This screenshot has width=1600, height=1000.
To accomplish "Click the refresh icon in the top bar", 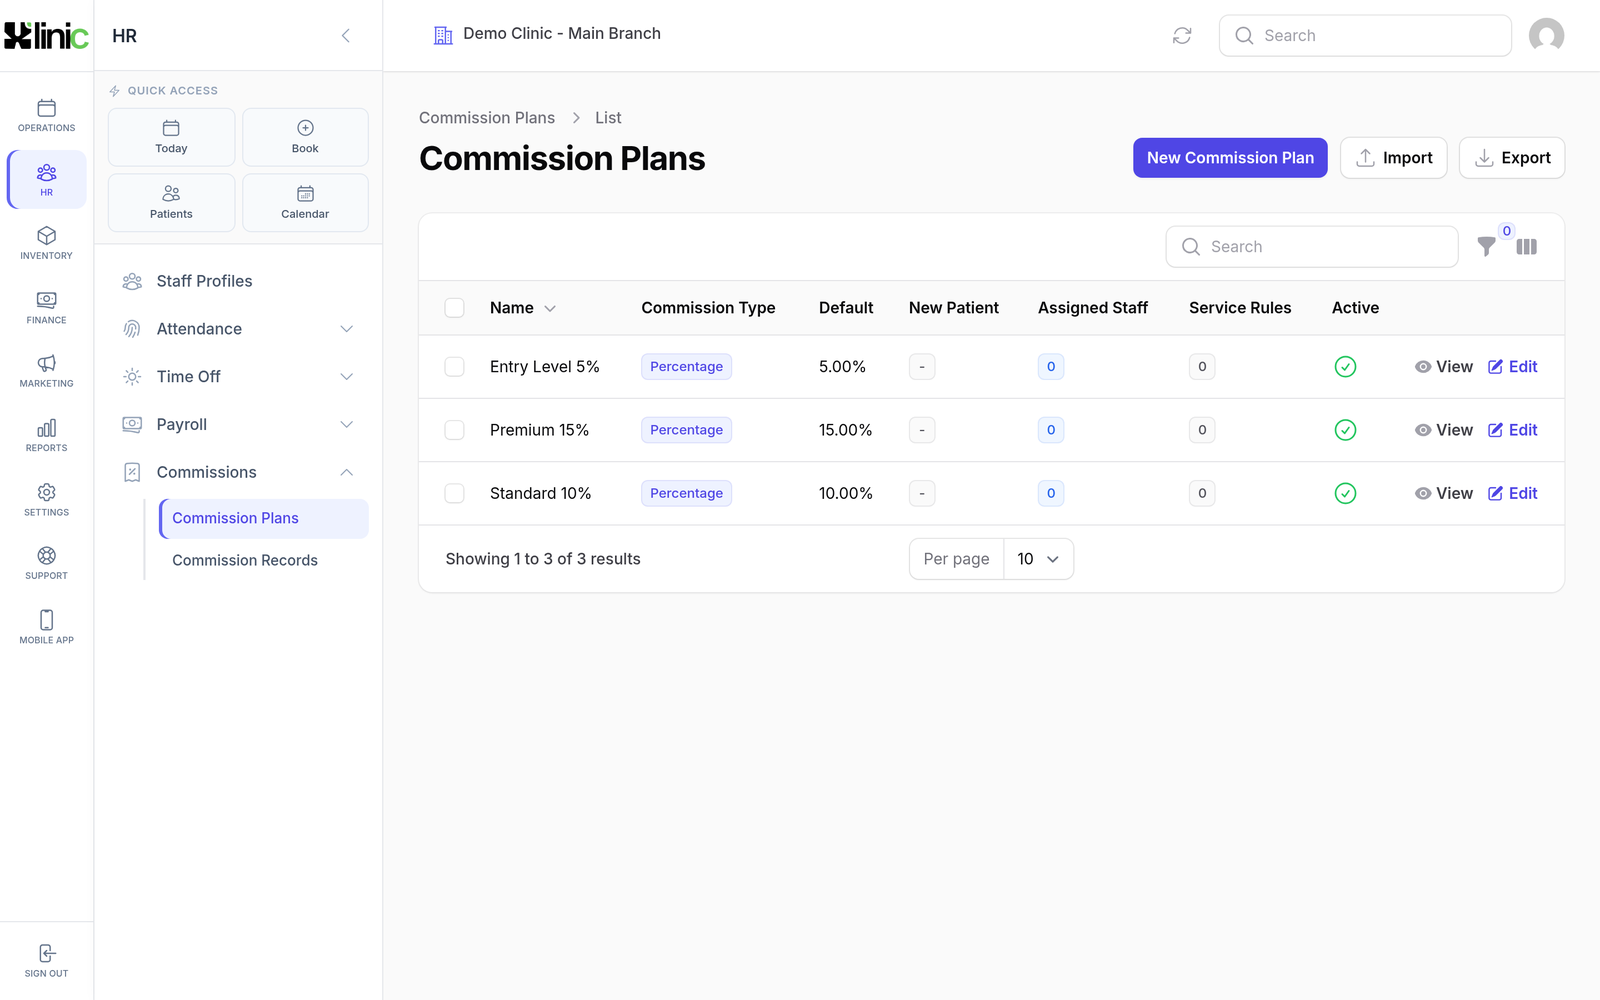I will pyautogui.click(x=1182, y=36).
